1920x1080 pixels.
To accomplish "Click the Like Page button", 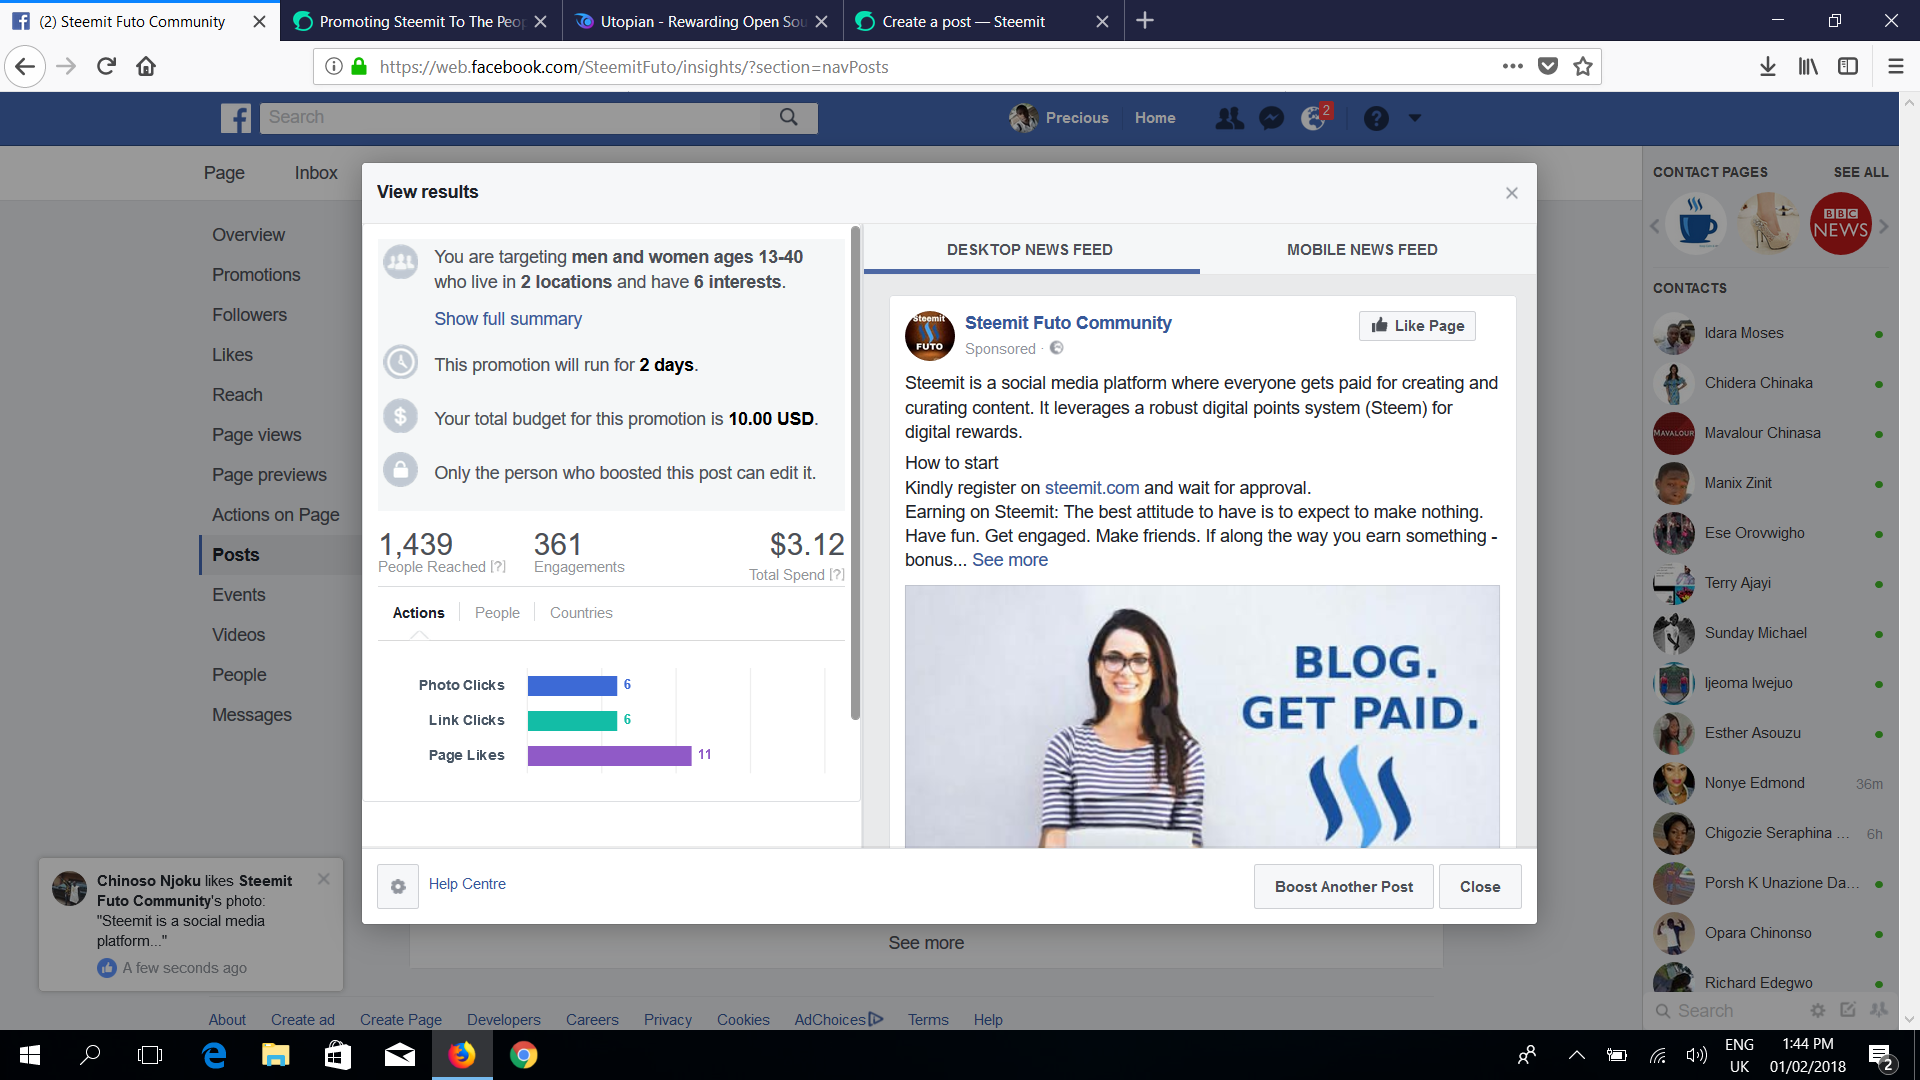I will [1417, 326].
